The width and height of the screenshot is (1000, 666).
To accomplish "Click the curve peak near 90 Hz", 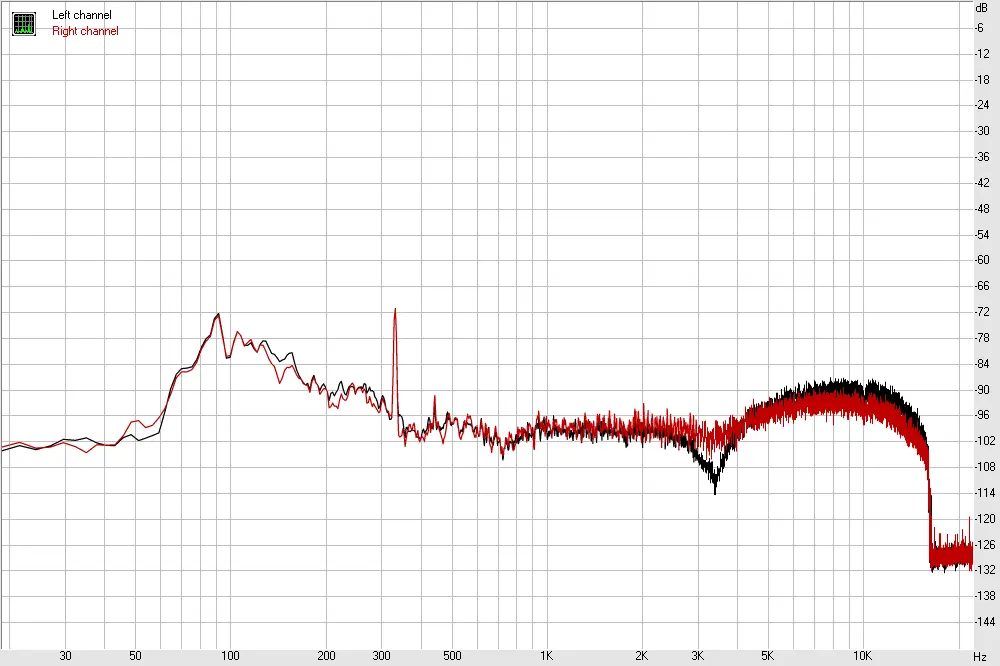I will tap(218, 316).
